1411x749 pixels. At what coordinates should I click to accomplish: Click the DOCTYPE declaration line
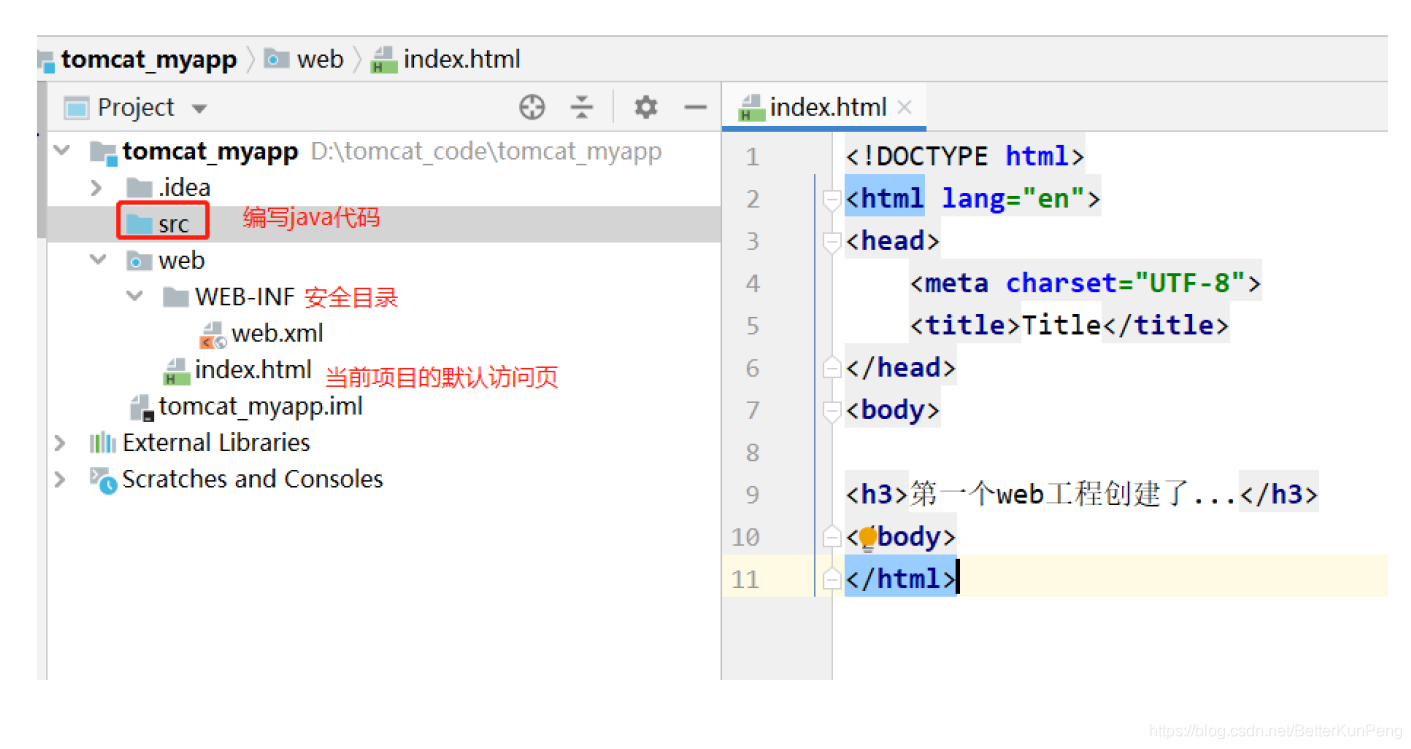coord(965,156)
